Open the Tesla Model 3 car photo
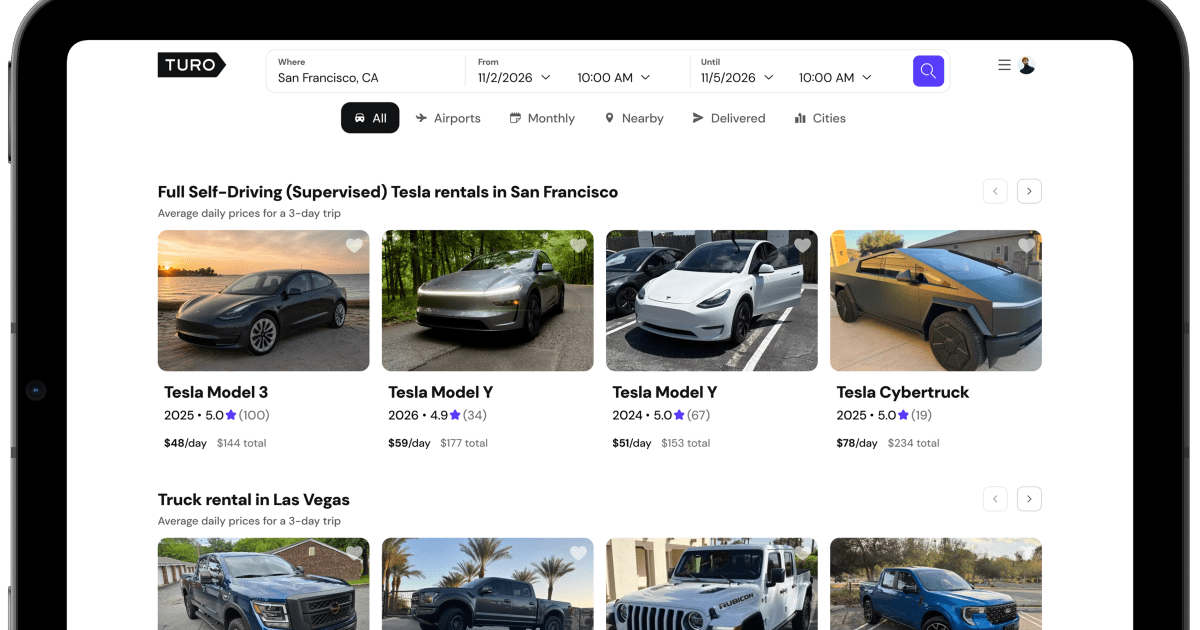Viewport: 1200px width, 630px height. [x=264, y=301]
